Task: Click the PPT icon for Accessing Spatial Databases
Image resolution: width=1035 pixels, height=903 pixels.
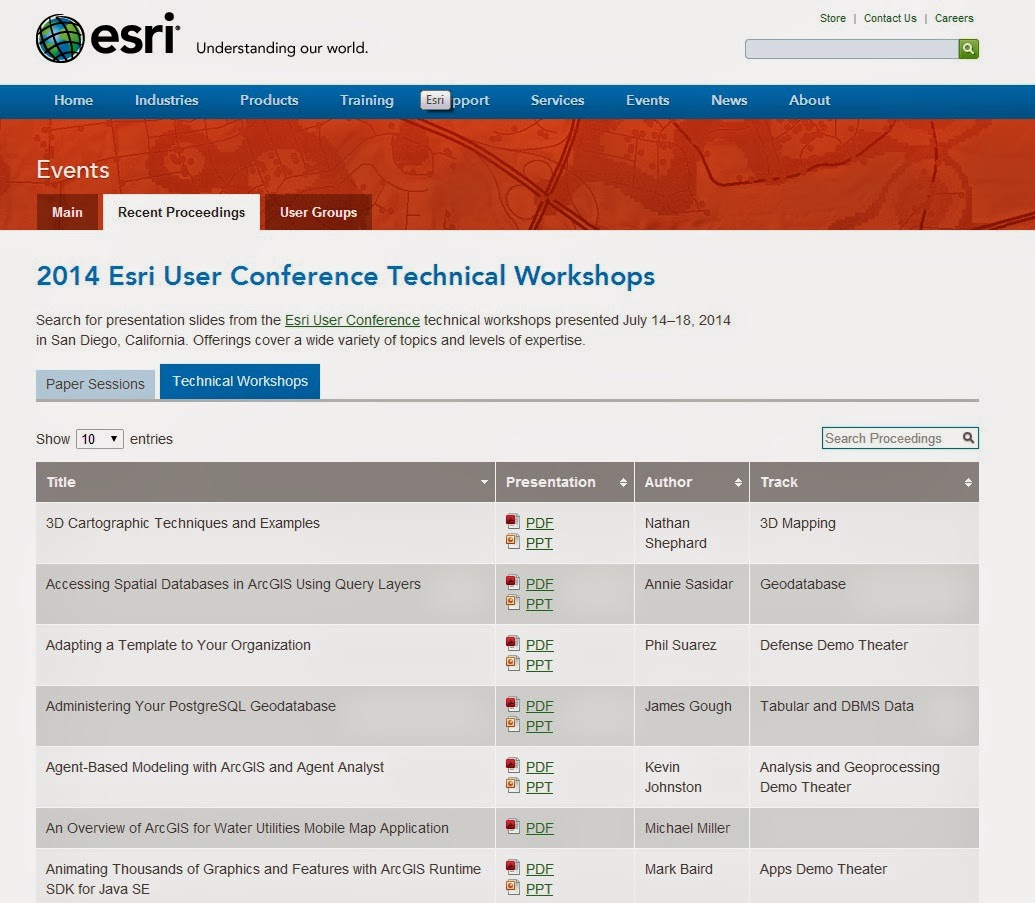Action: point(511,604)
